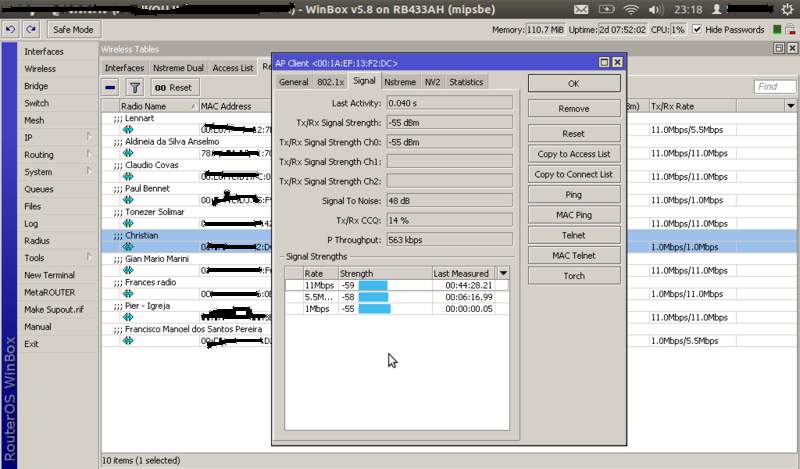Click the Redo arrow icon
The height and width of the screenshot is (469, 800).
[32, 30]
